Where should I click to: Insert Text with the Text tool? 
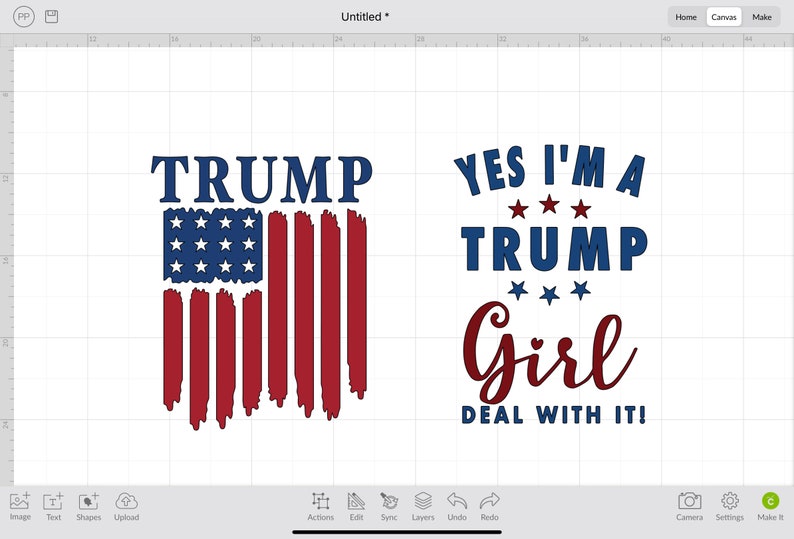(53, 507)
